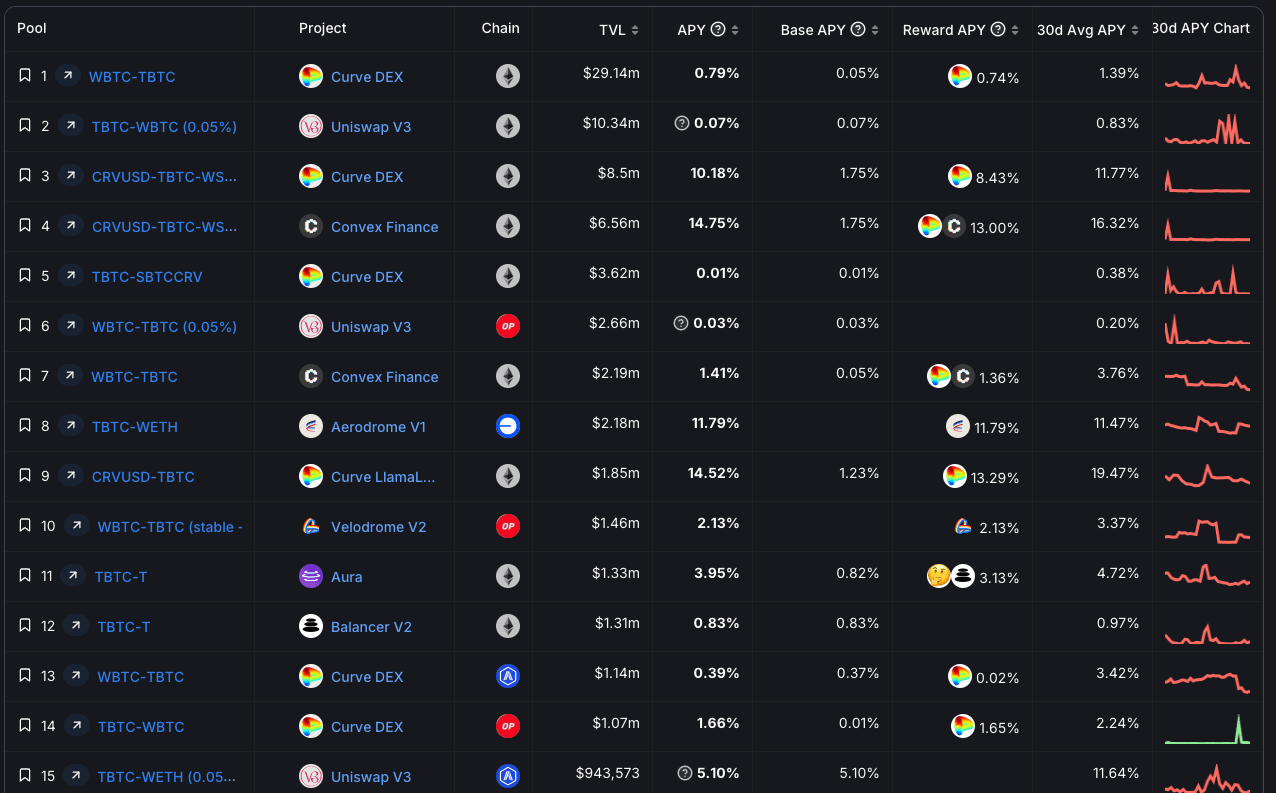Click the Velodrome V2 logo icon

[311, 526]
